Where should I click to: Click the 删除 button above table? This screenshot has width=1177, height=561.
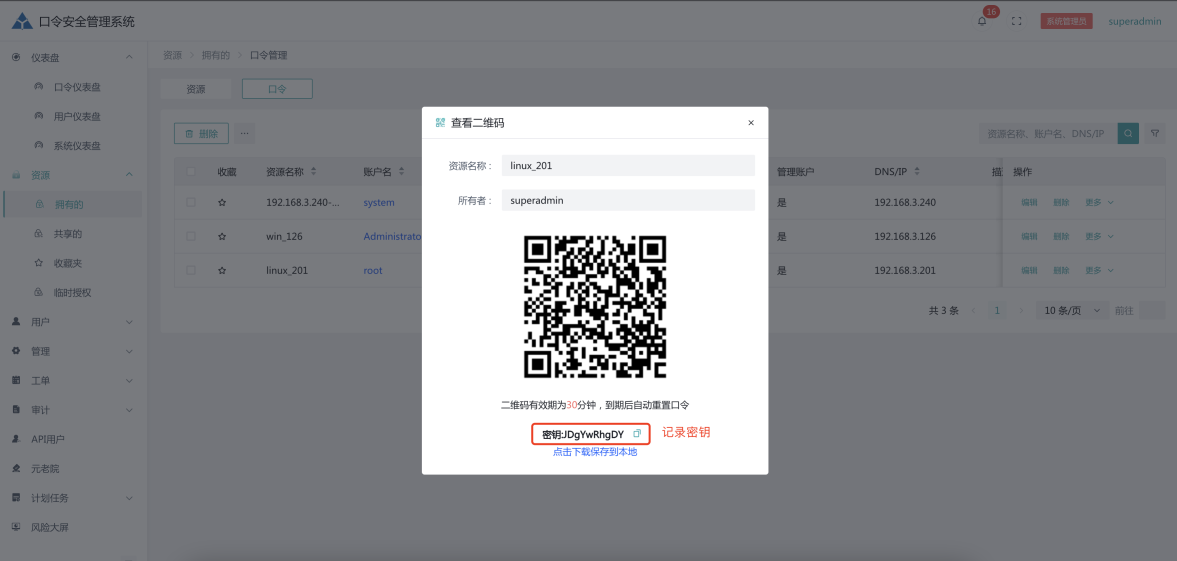[x=201, y=133]
